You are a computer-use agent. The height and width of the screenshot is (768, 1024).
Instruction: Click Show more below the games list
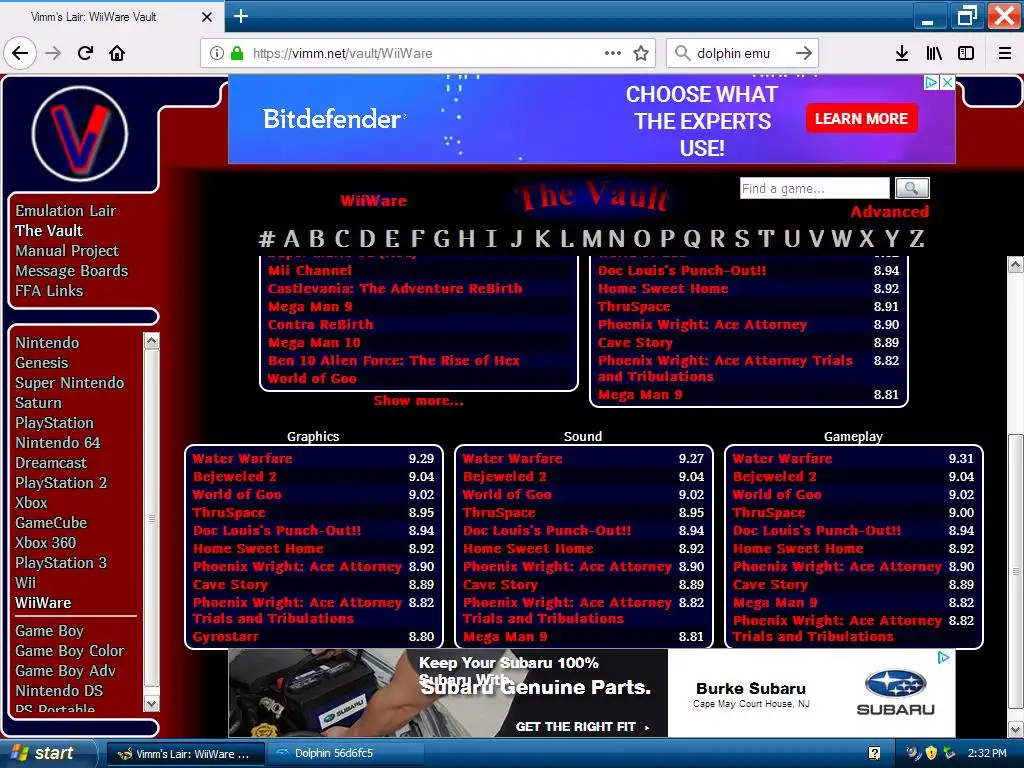[419, 401]
